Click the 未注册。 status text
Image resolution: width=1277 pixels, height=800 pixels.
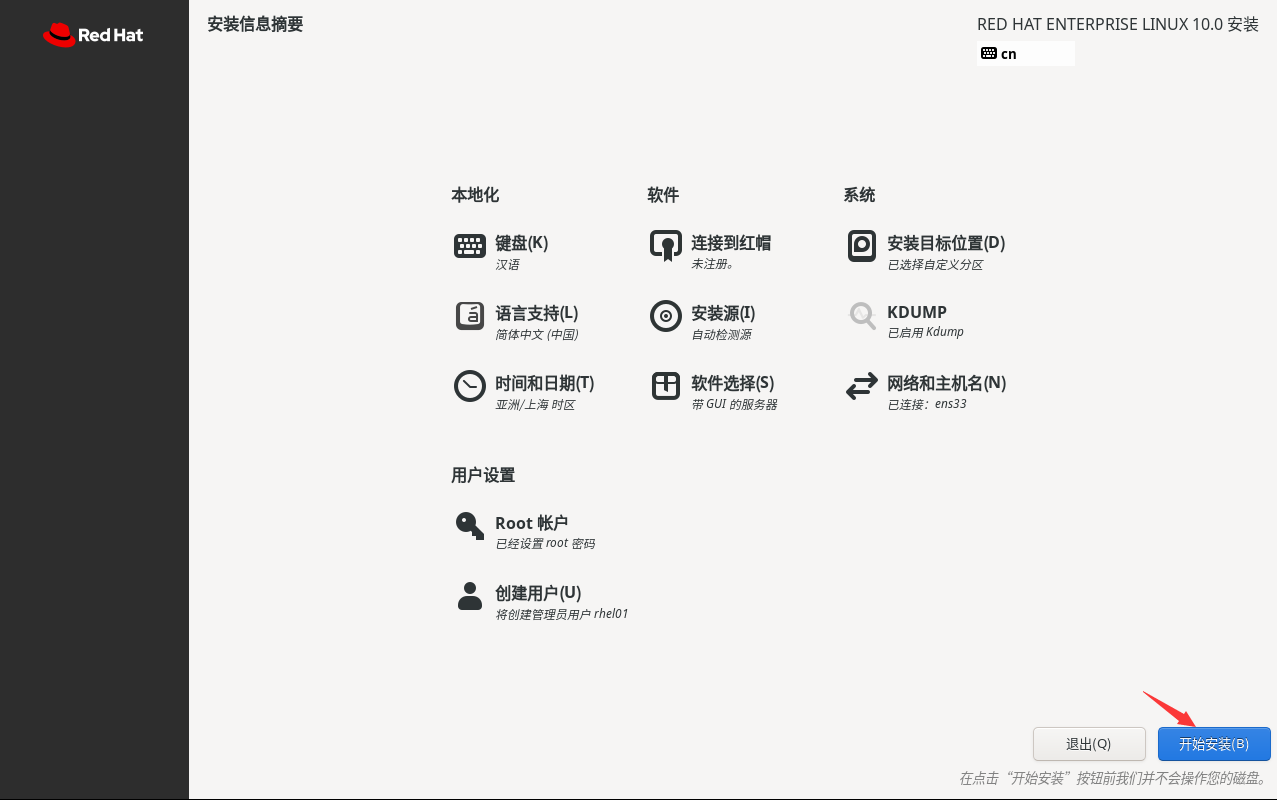(x=713, y=265)
